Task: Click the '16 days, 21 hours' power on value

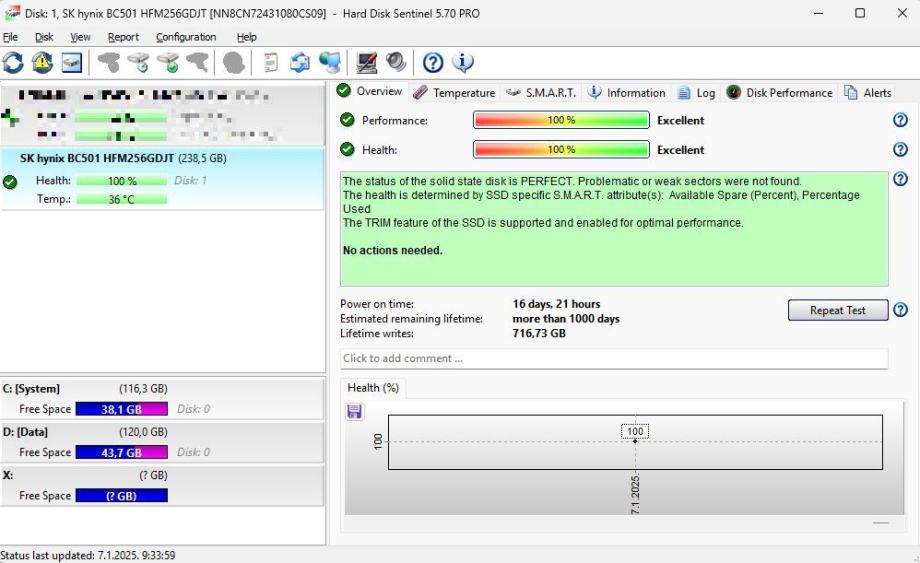Action: [x=556, y=304]
